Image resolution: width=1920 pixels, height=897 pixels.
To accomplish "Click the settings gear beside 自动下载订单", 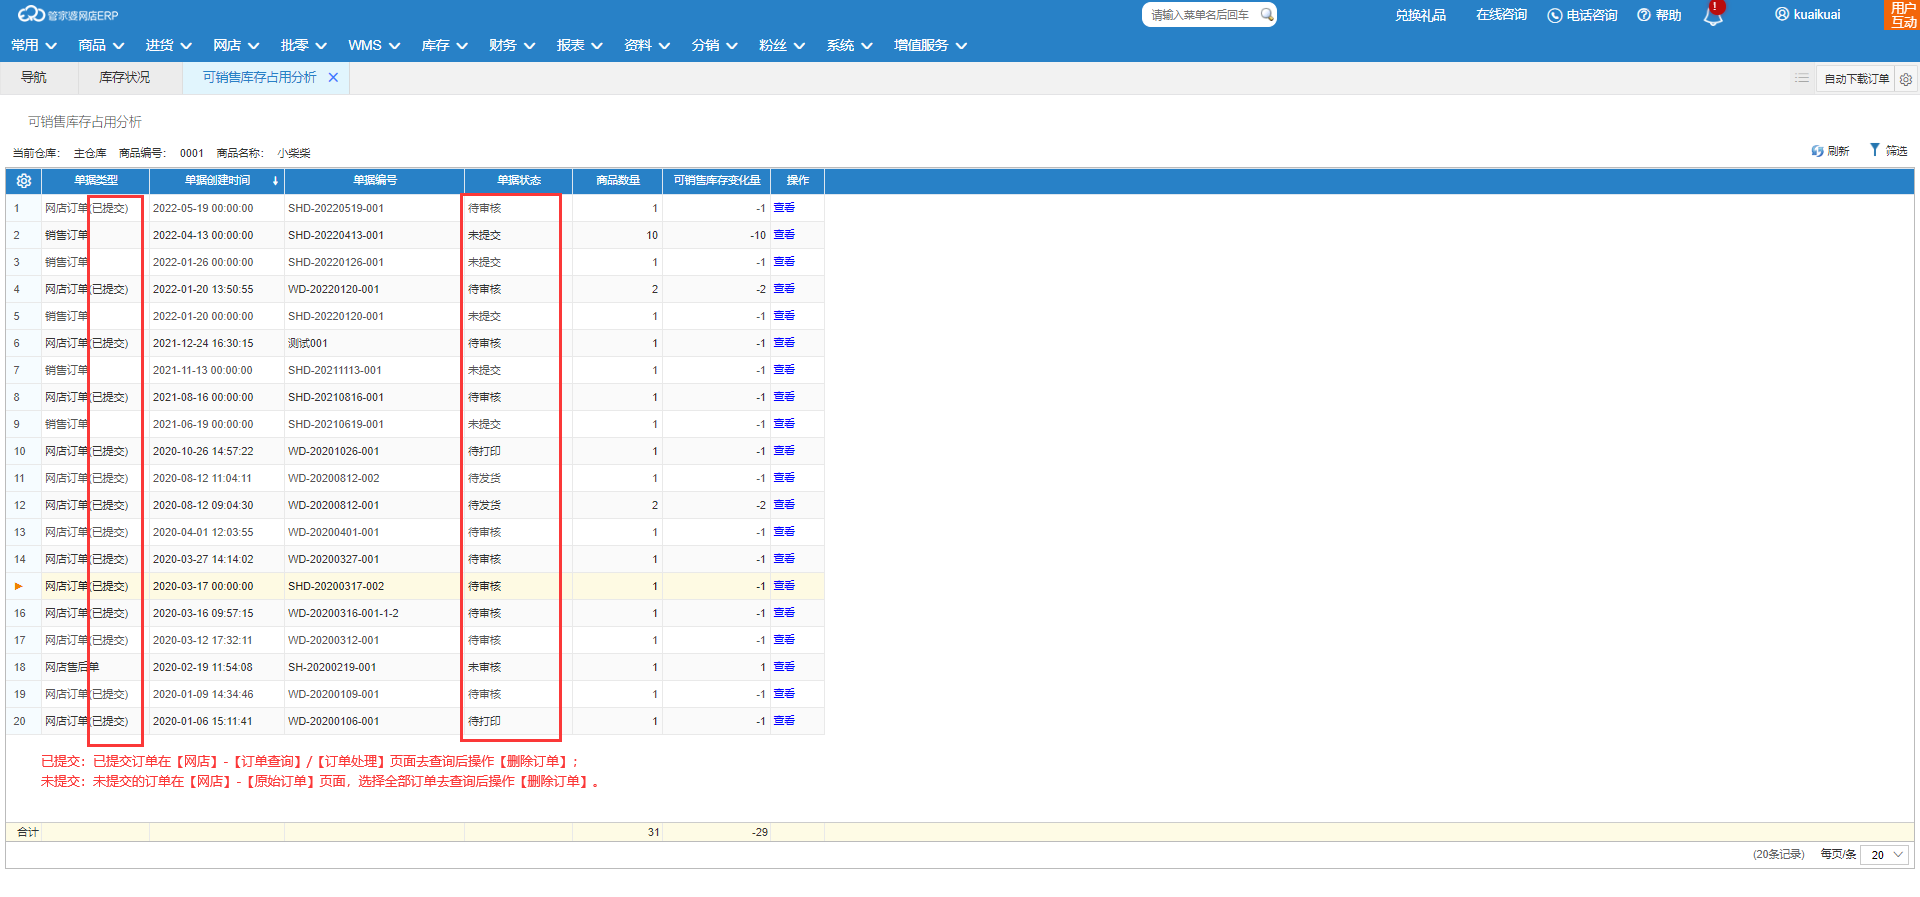I will (1906, 79).
